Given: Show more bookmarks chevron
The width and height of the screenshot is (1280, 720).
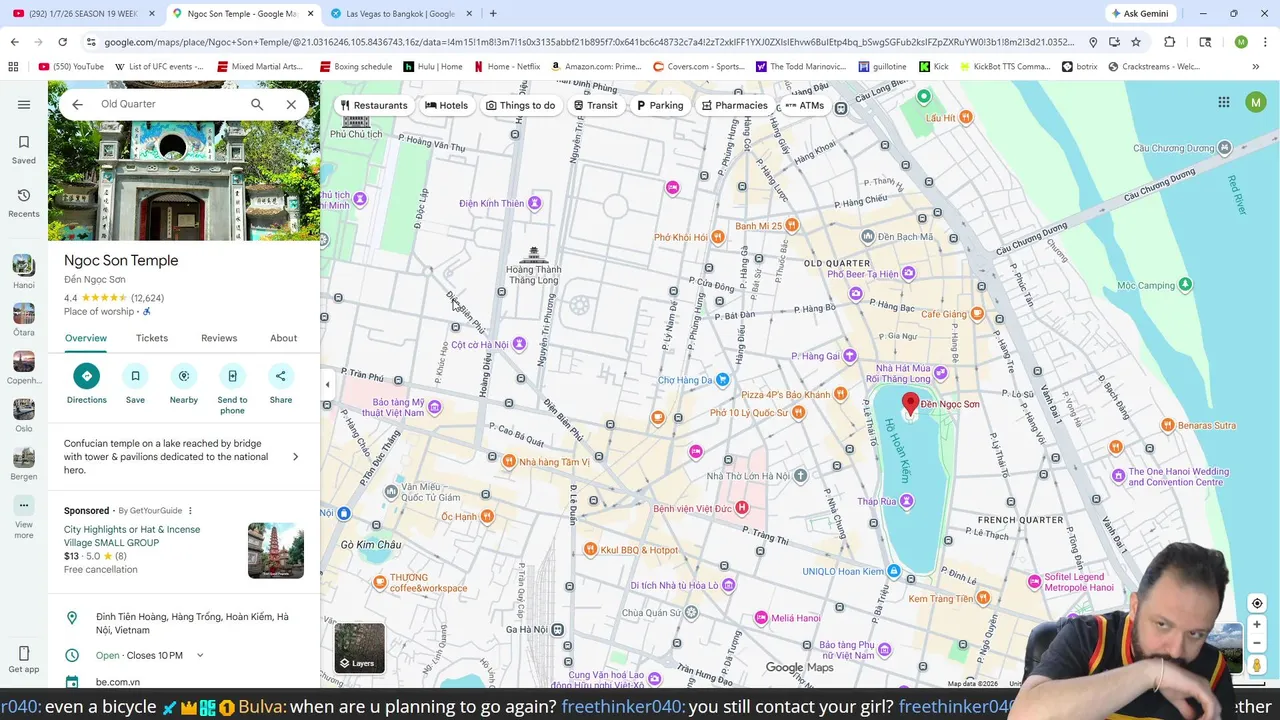Looking at the screenshot, I should click(x=1256, y=67).
